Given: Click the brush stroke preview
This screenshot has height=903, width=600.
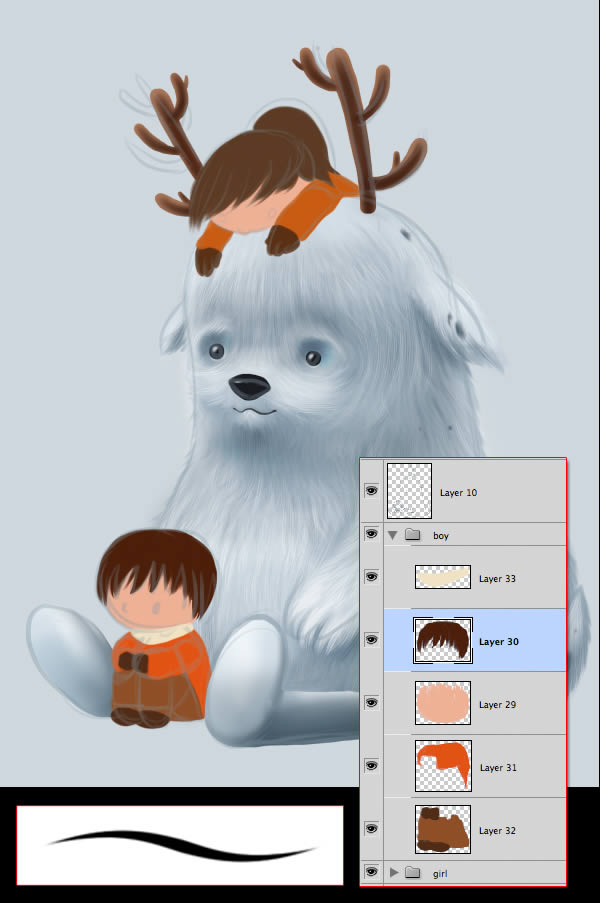Looking at the screenshot, I should 180,845.
